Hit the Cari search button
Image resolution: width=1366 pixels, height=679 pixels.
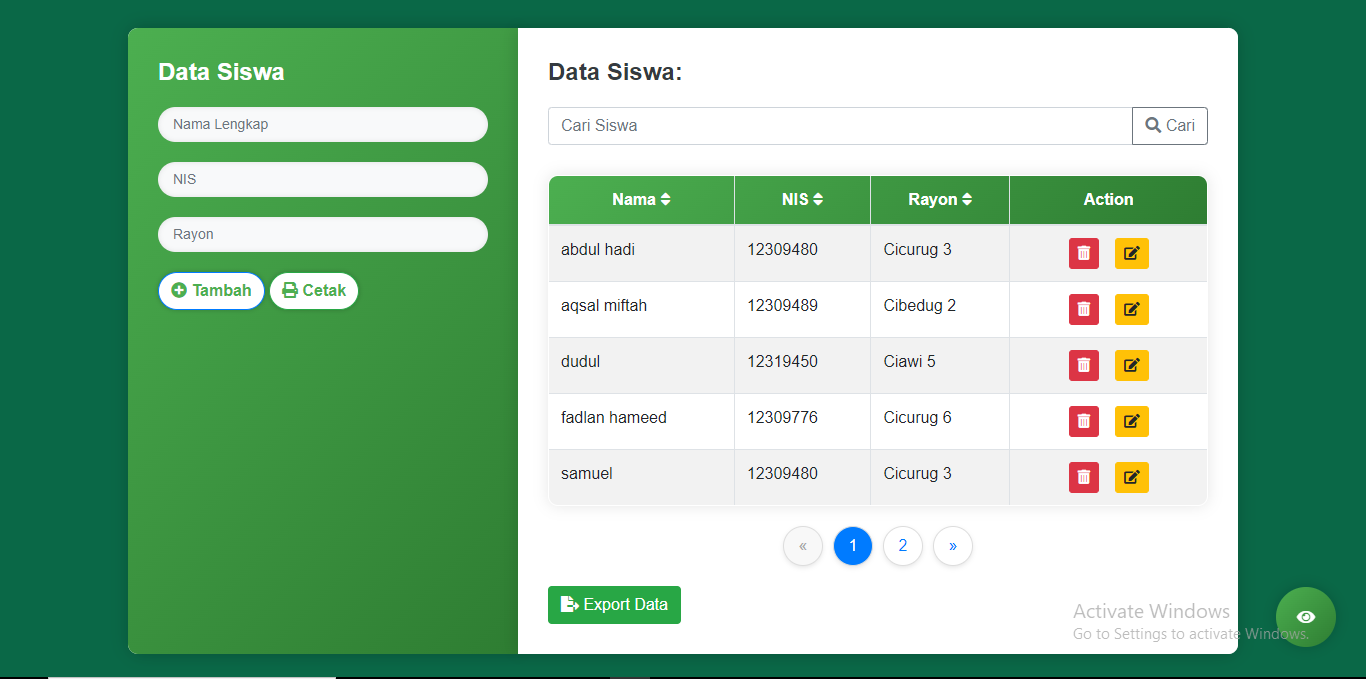[x=1169, y=126]
